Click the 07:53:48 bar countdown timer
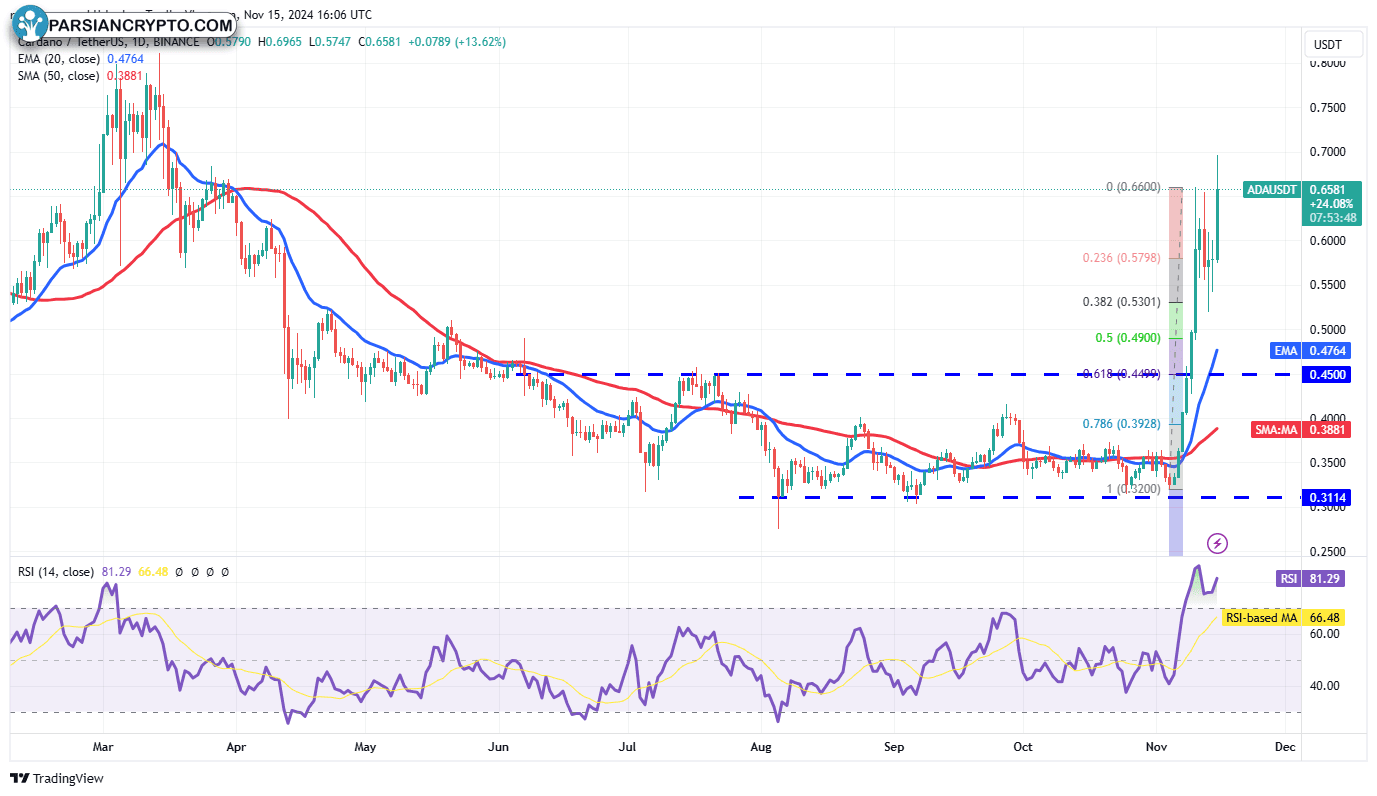 (x=1334, y=217)
